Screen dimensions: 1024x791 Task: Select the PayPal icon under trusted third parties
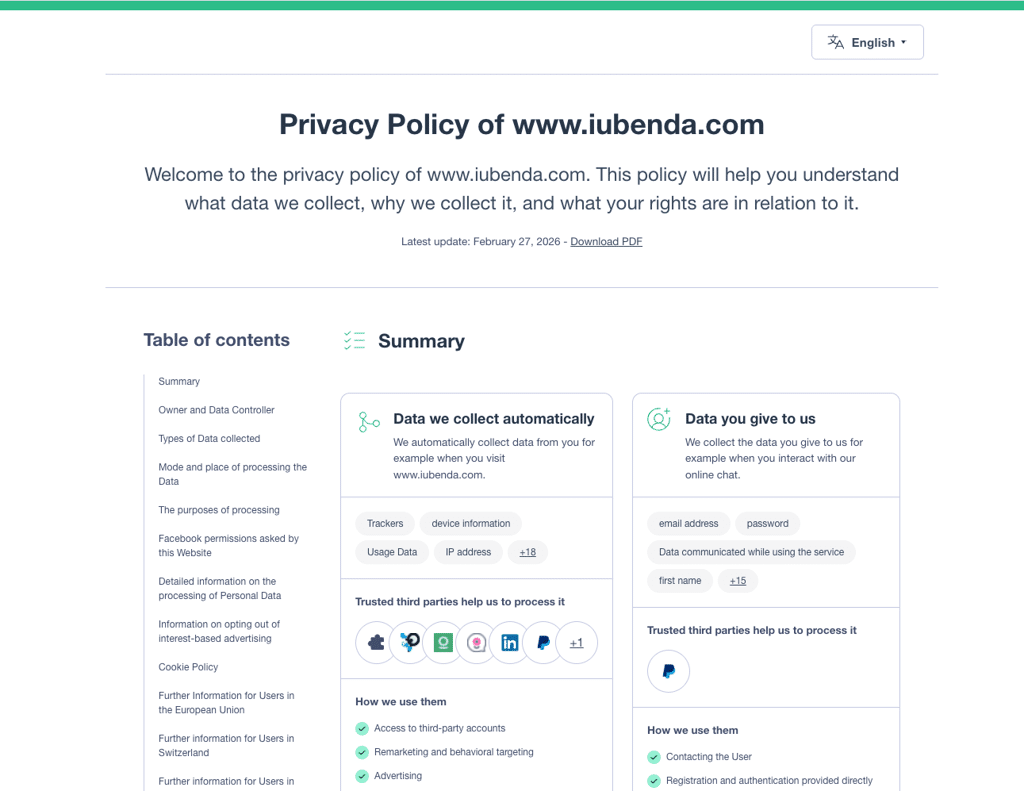click(x=543, y=643)
